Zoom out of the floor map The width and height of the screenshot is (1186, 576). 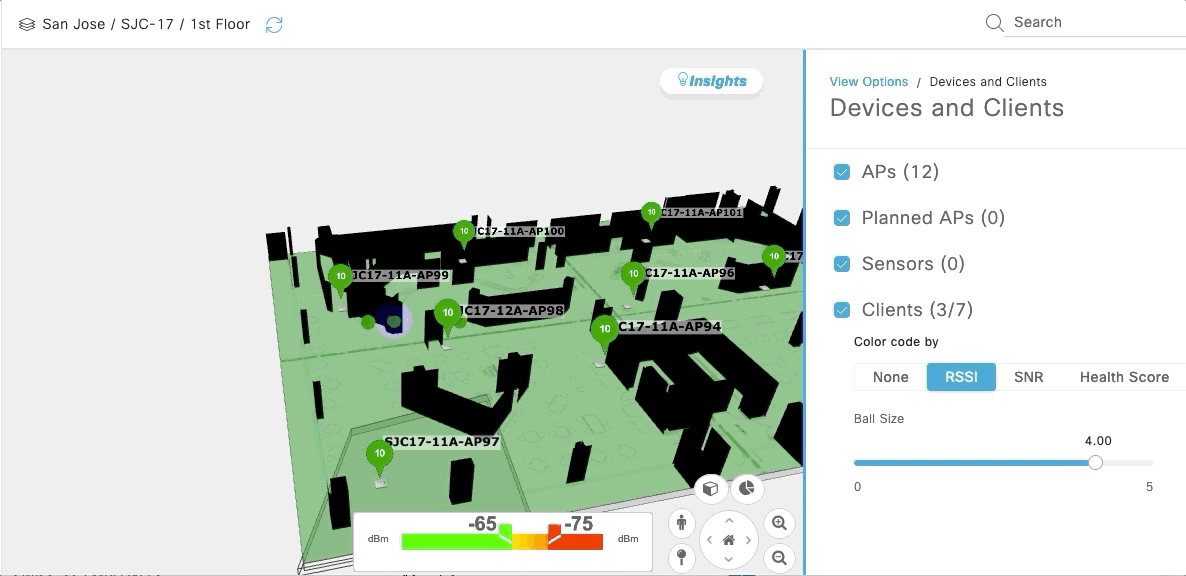[778, 557]
